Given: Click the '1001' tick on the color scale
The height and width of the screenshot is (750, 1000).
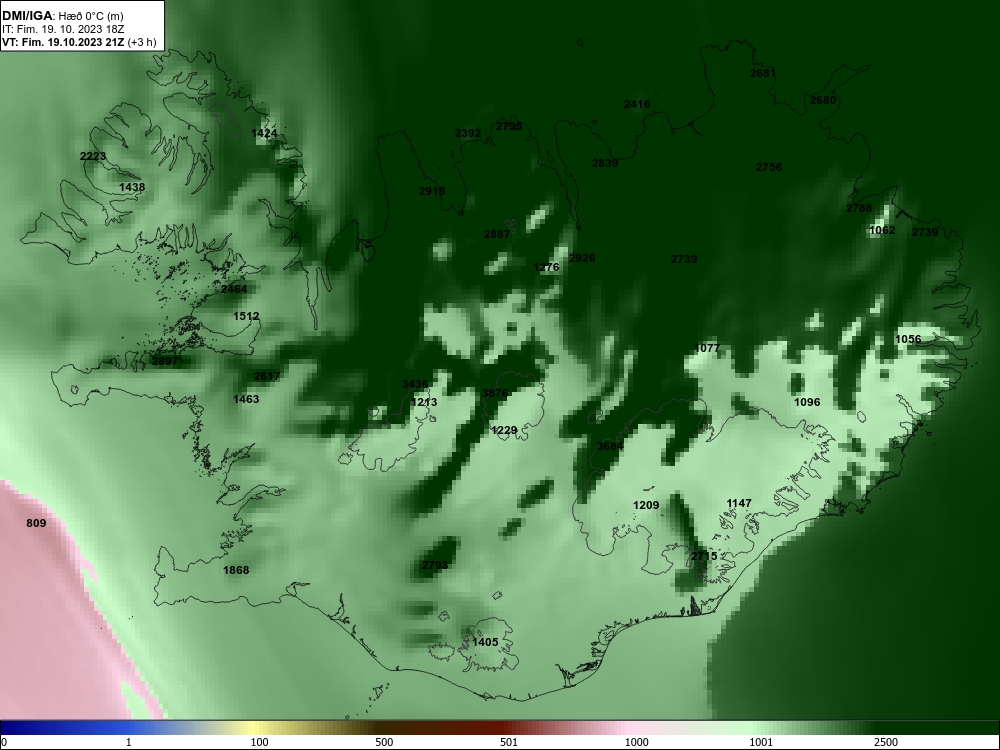Looking at the screenshot, I should (761, 742).
